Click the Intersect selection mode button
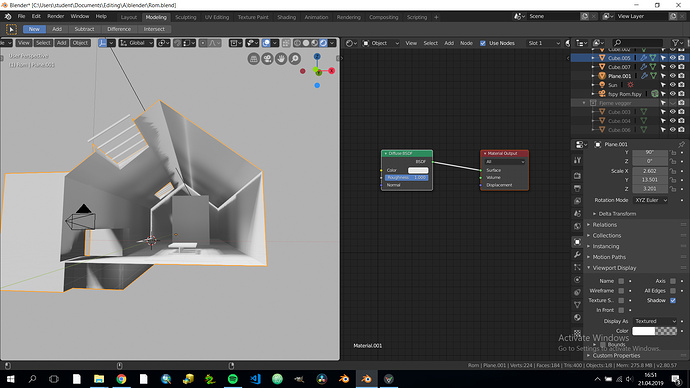 [x=154, y=29]
